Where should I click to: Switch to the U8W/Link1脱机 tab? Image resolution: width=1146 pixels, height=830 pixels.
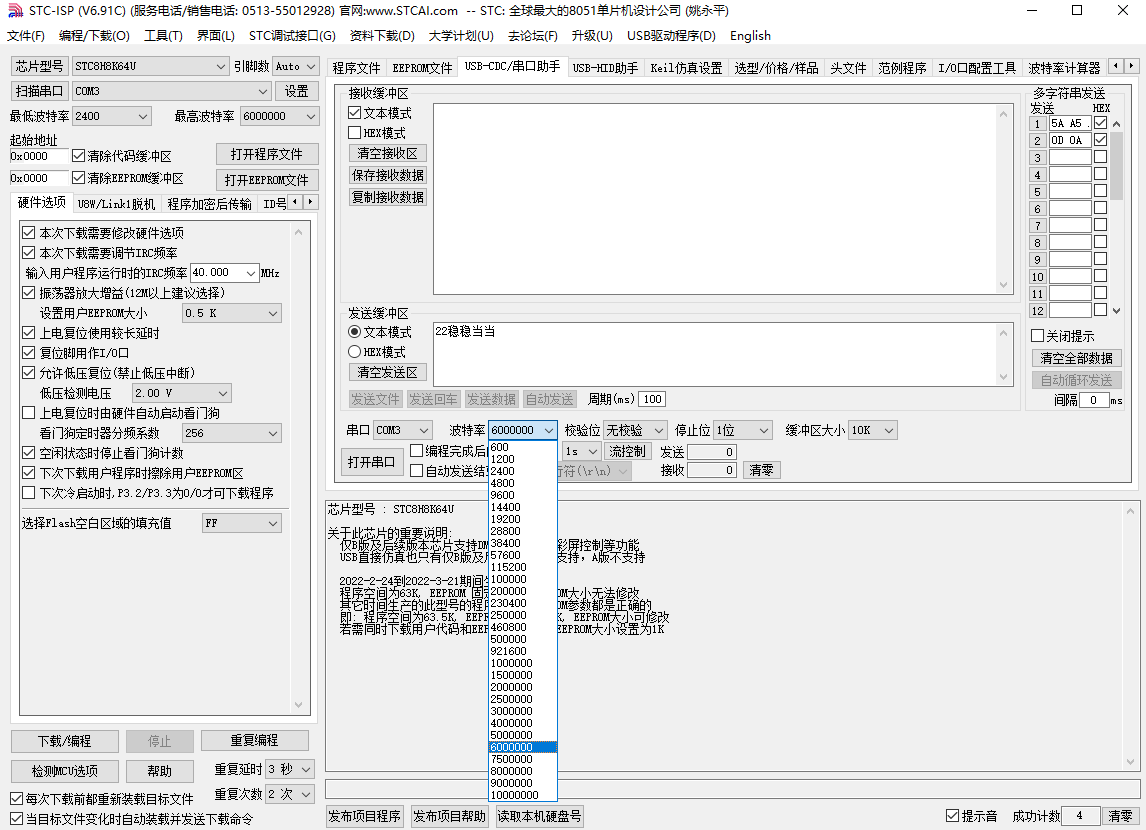[x=116, y=204]
